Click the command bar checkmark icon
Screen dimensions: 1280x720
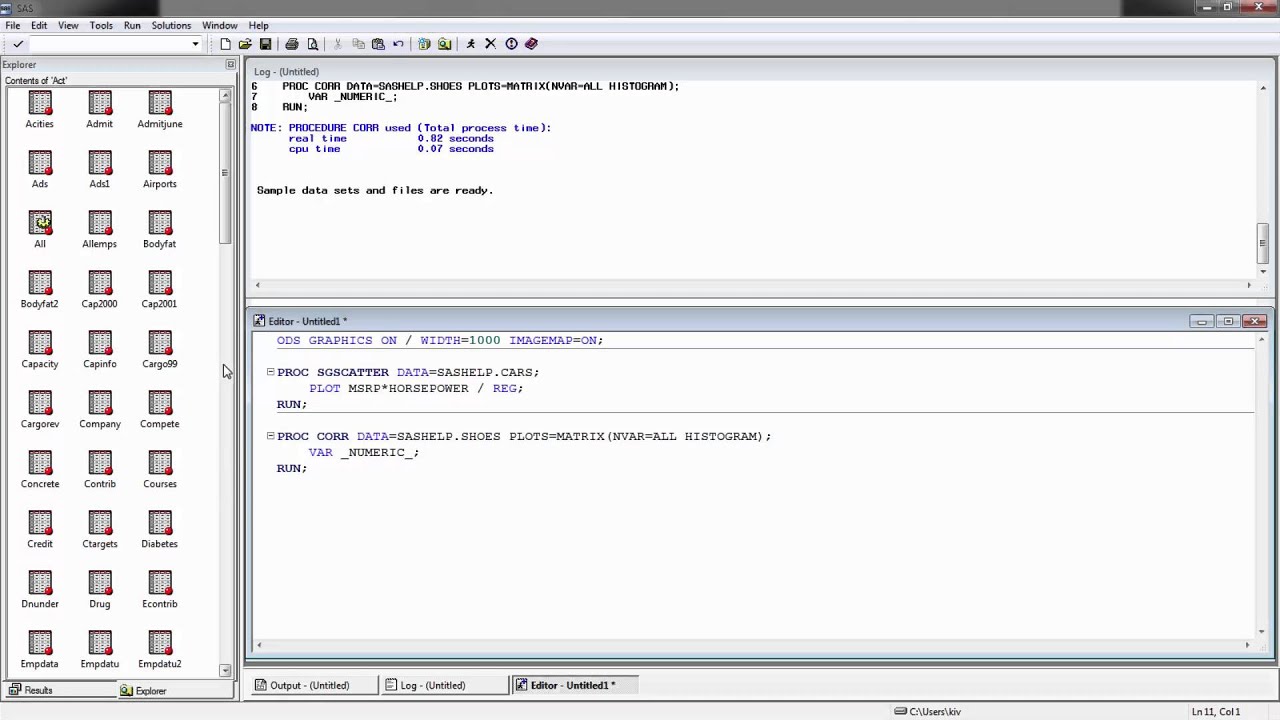pyautogui.click(x=18, y=44)
